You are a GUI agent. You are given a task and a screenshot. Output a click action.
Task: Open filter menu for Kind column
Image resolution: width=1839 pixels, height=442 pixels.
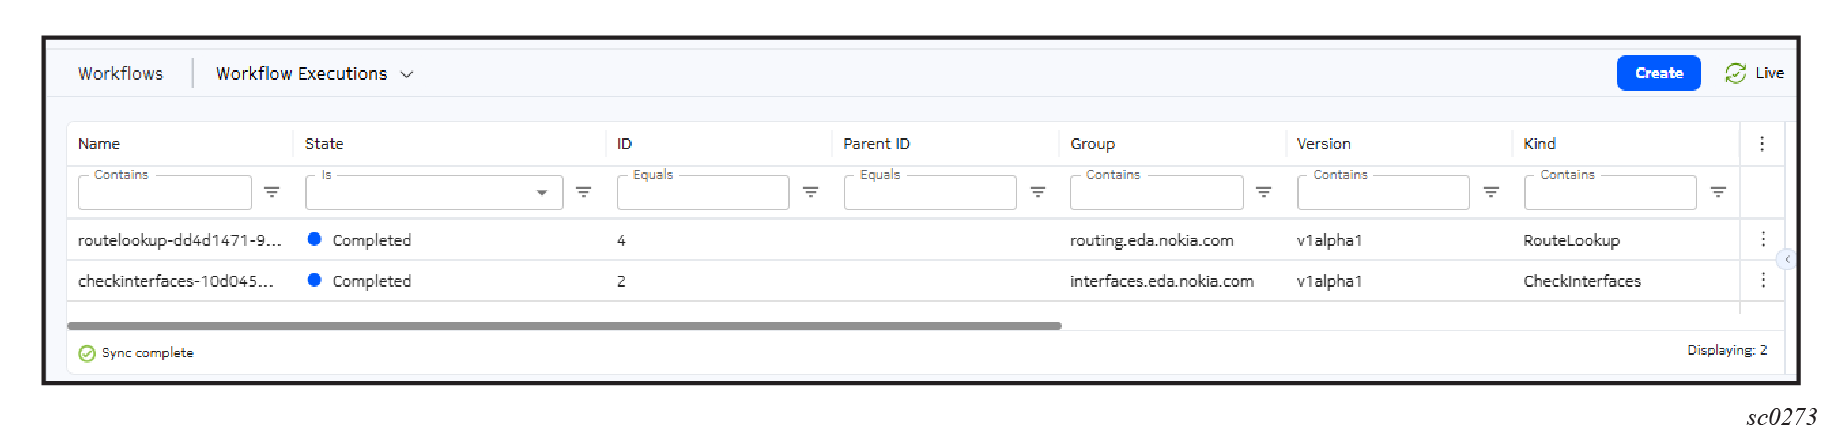click(1718, 192)
